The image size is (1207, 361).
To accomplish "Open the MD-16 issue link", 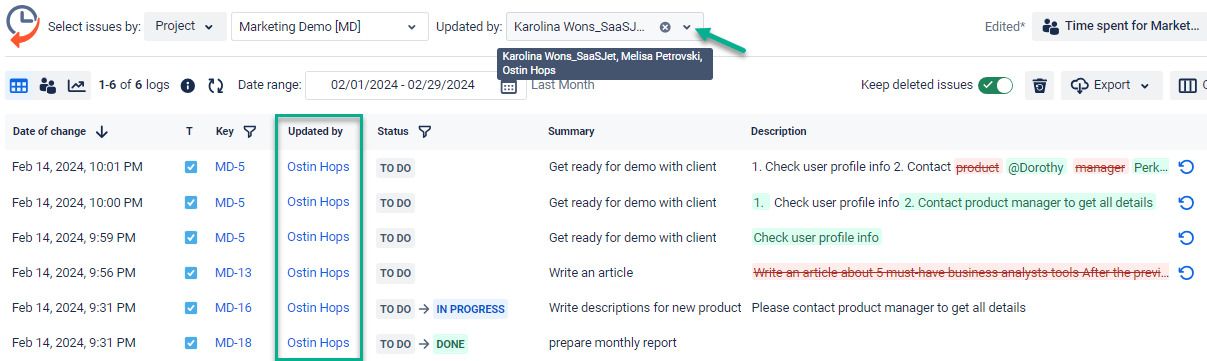I will (x=233, y=308).
